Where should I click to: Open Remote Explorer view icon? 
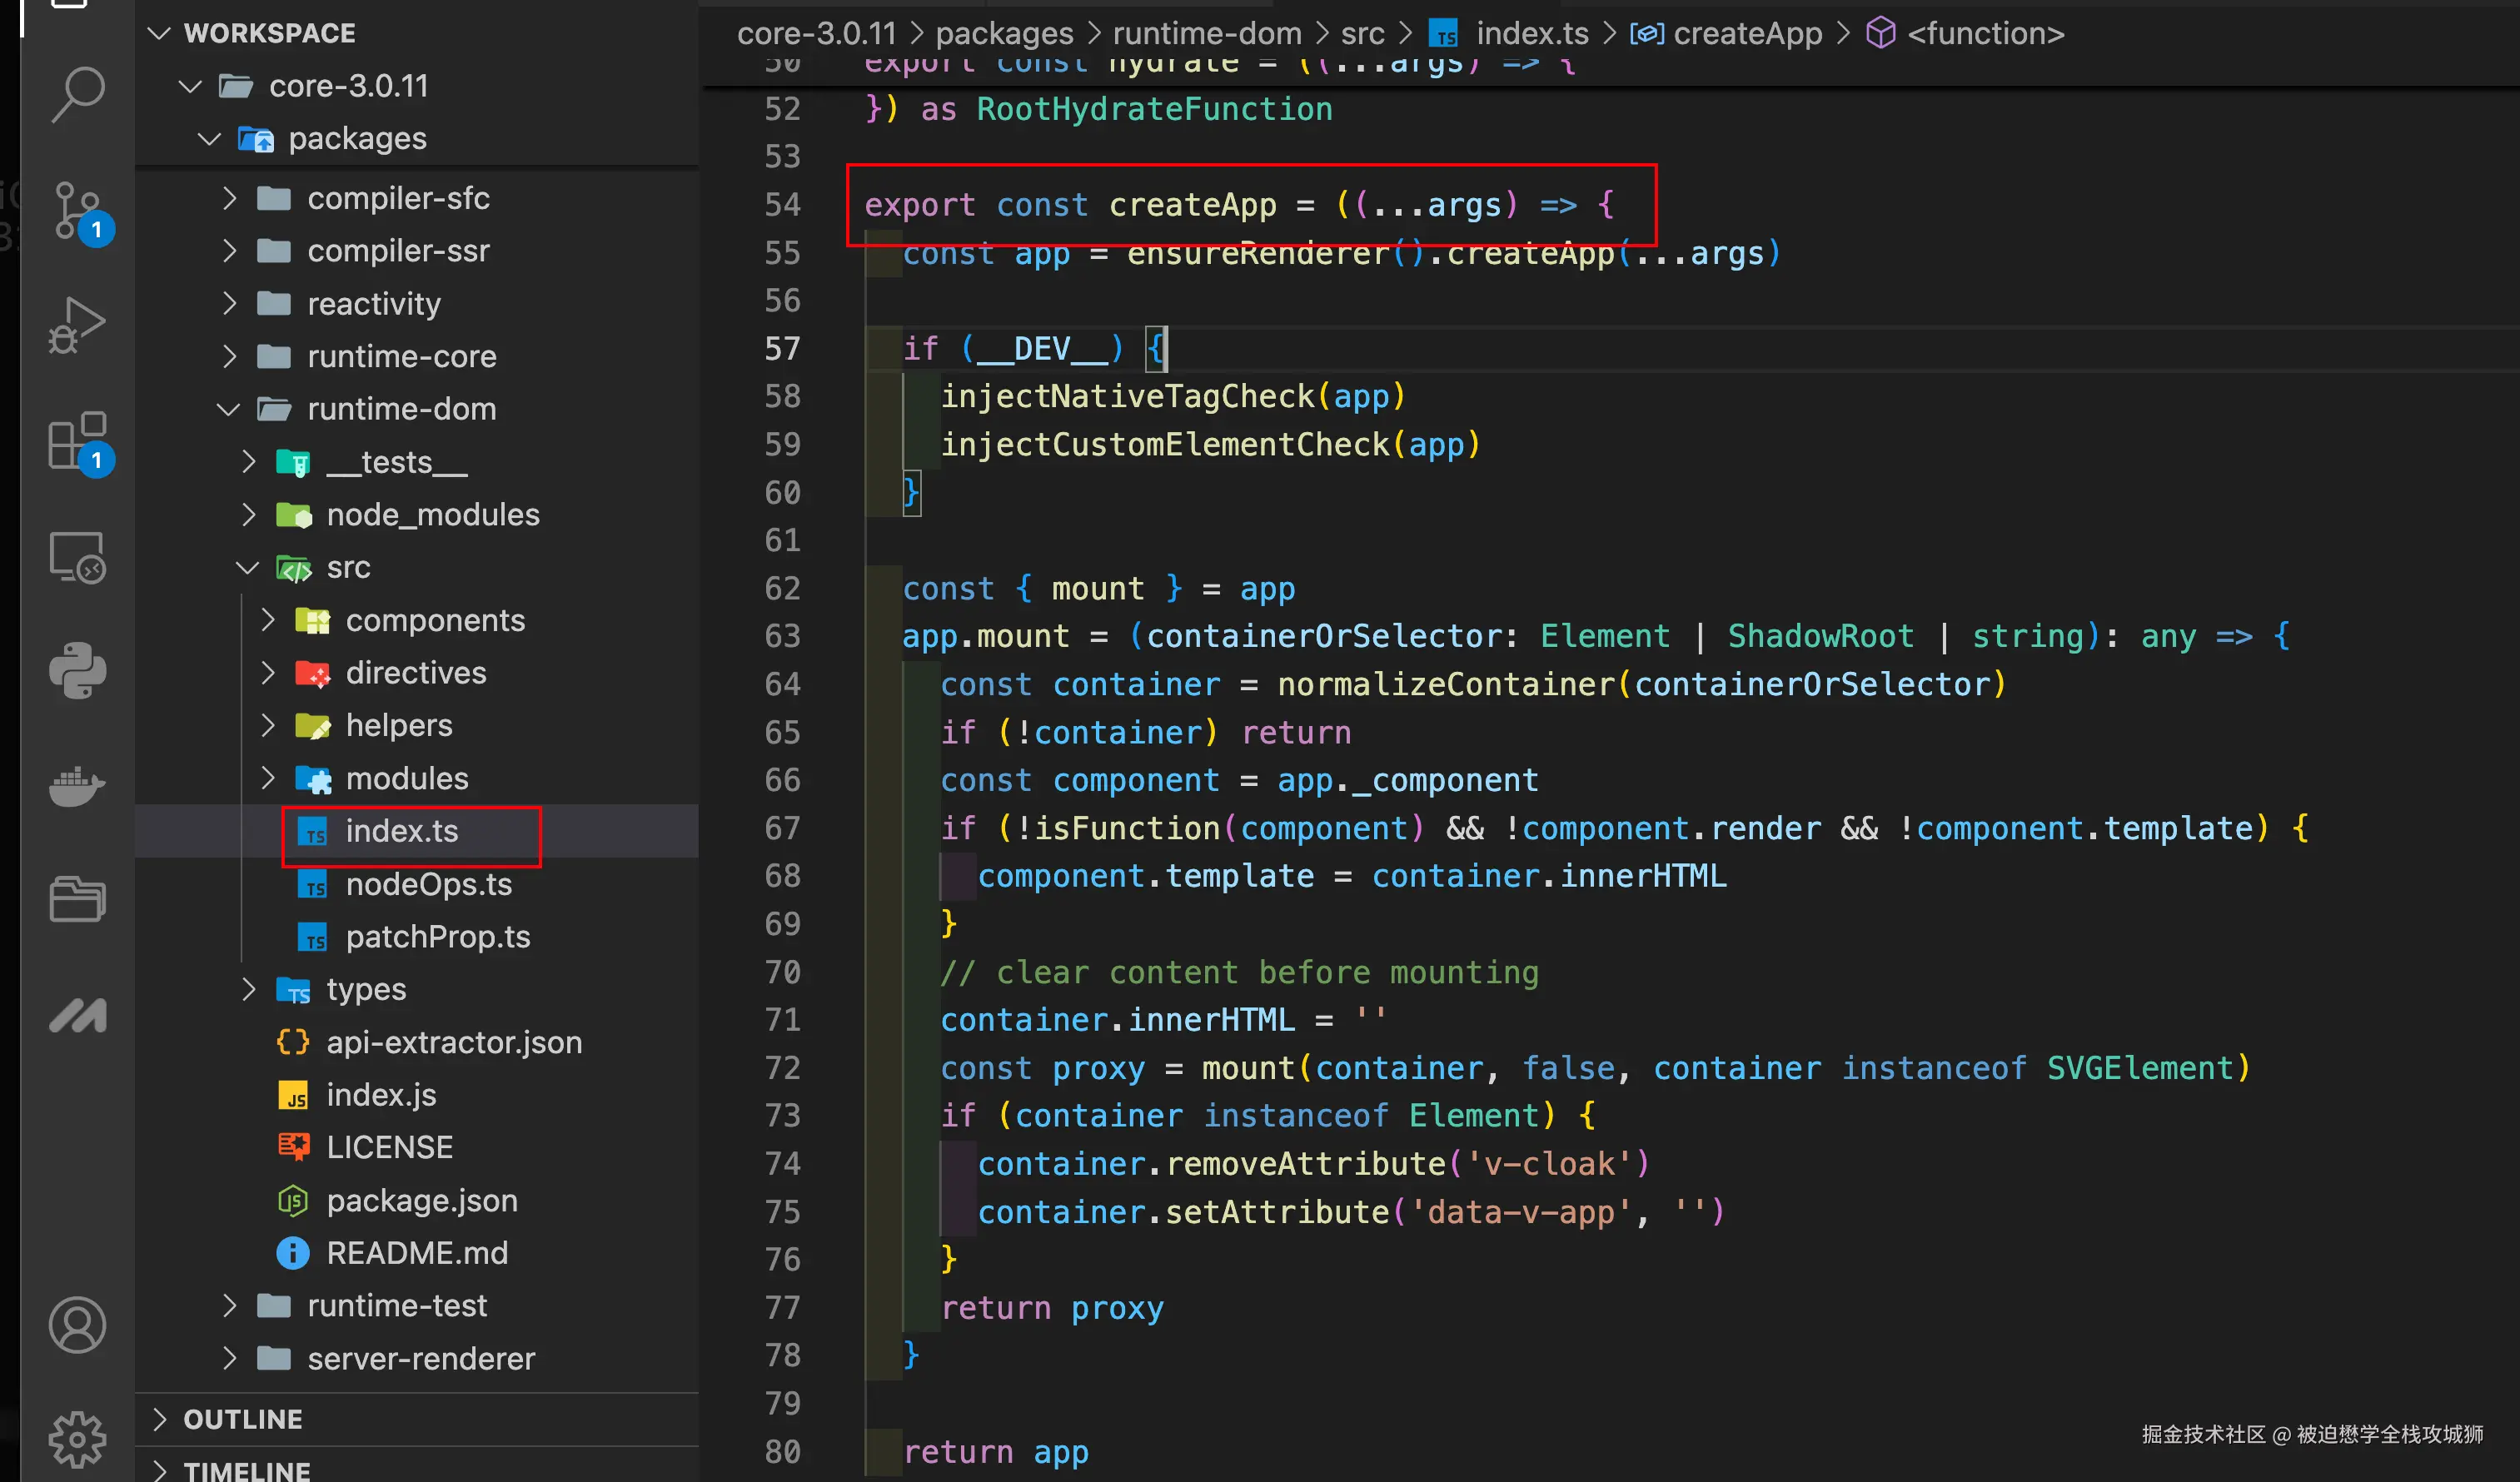[77, 557]
